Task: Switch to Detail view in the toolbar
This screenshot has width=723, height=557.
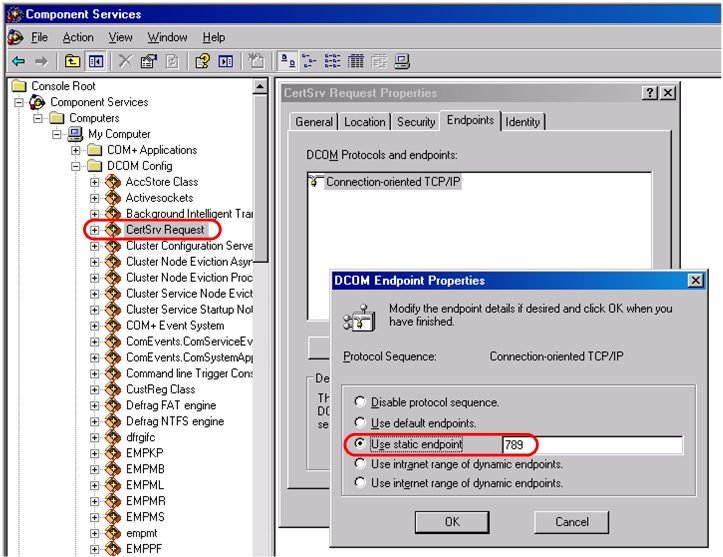Action: 356,61
